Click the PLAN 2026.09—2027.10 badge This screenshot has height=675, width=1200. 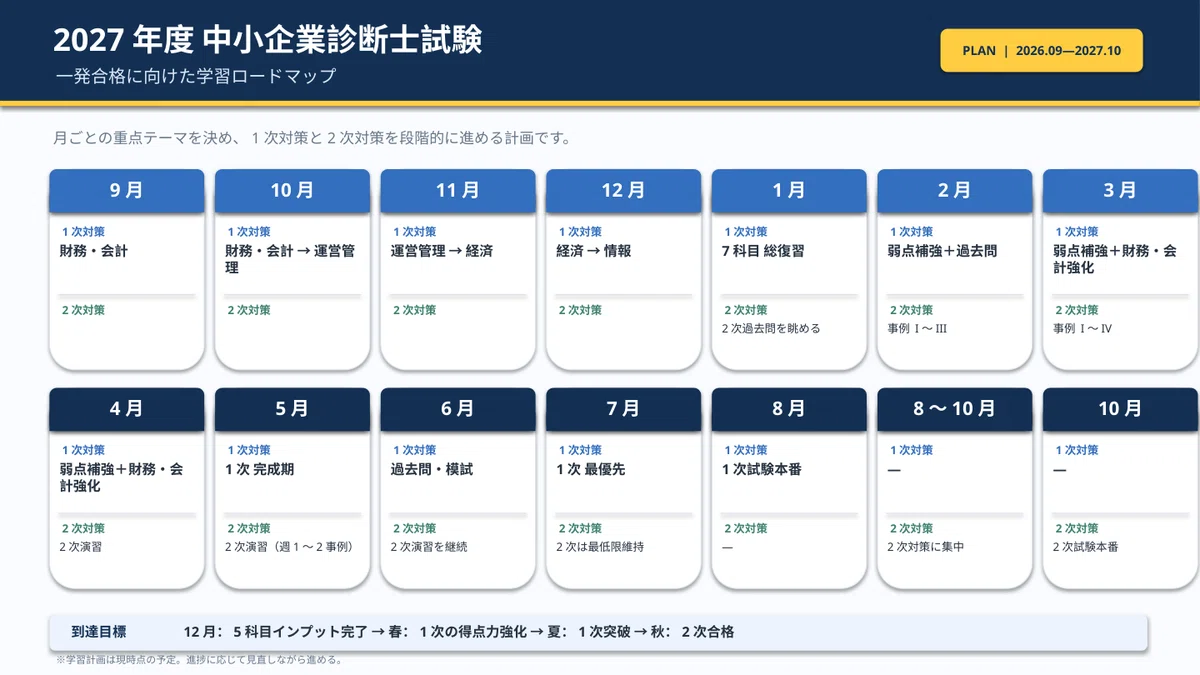click(x=1041, y=51)
